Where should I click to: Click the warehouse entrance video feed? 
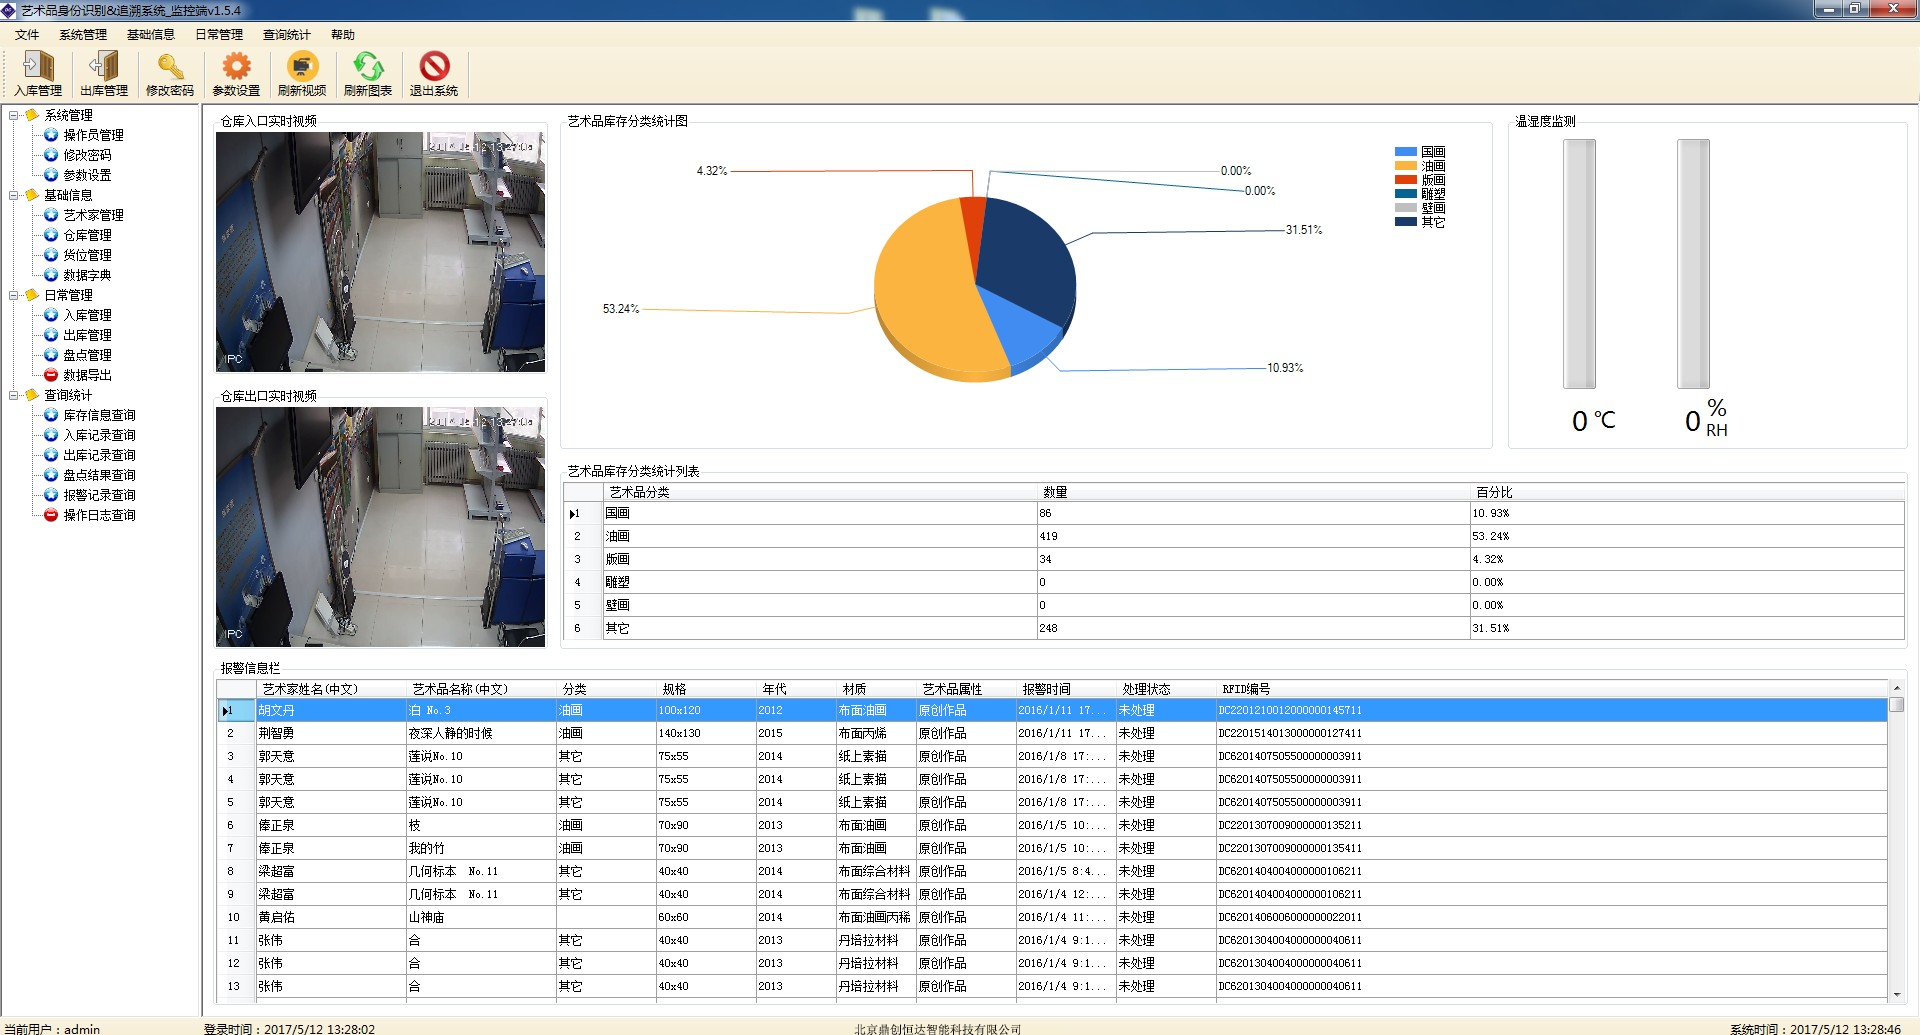pyautogui.click(x=380, y=252)
